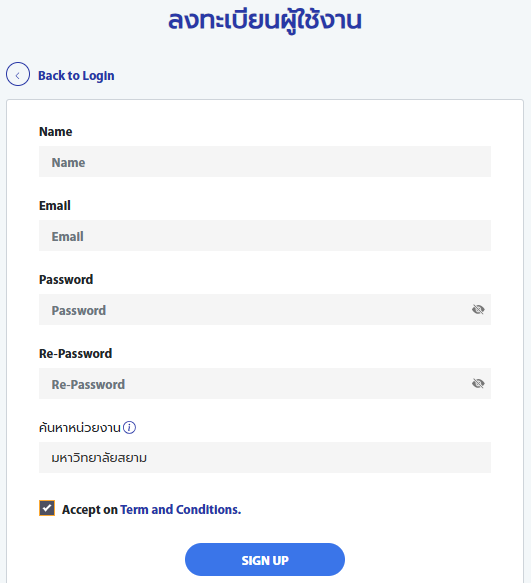The width and height of the screenshot is (531, 583).
Task: Click the circular back arrow icon
Action: 17,74
